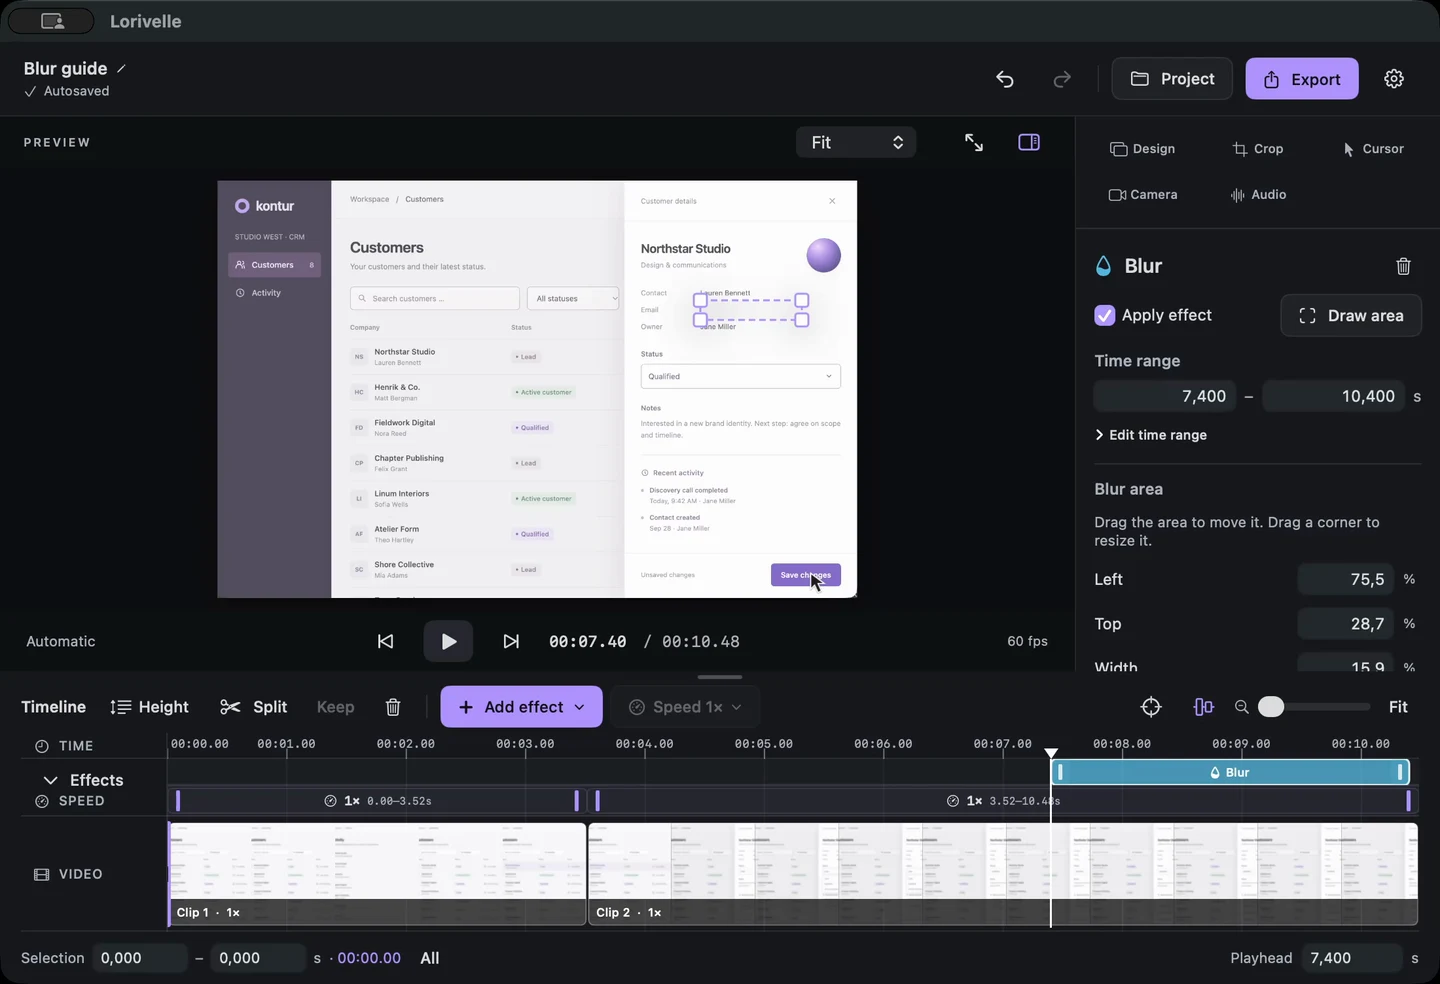Click the time range end field 10,400

click(x=1333, y=396)
